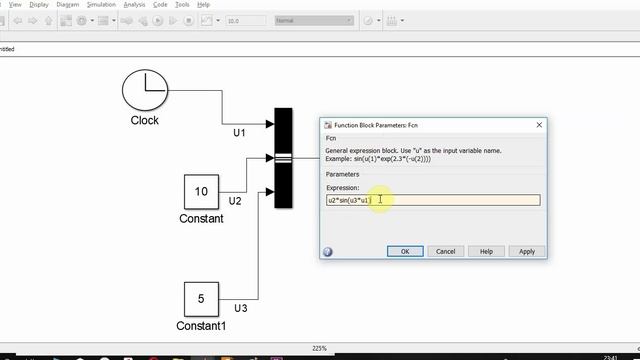640x360 pixels.
Task: Expand the Model Explorer dropdown arrow
Action: click(114, 20)
